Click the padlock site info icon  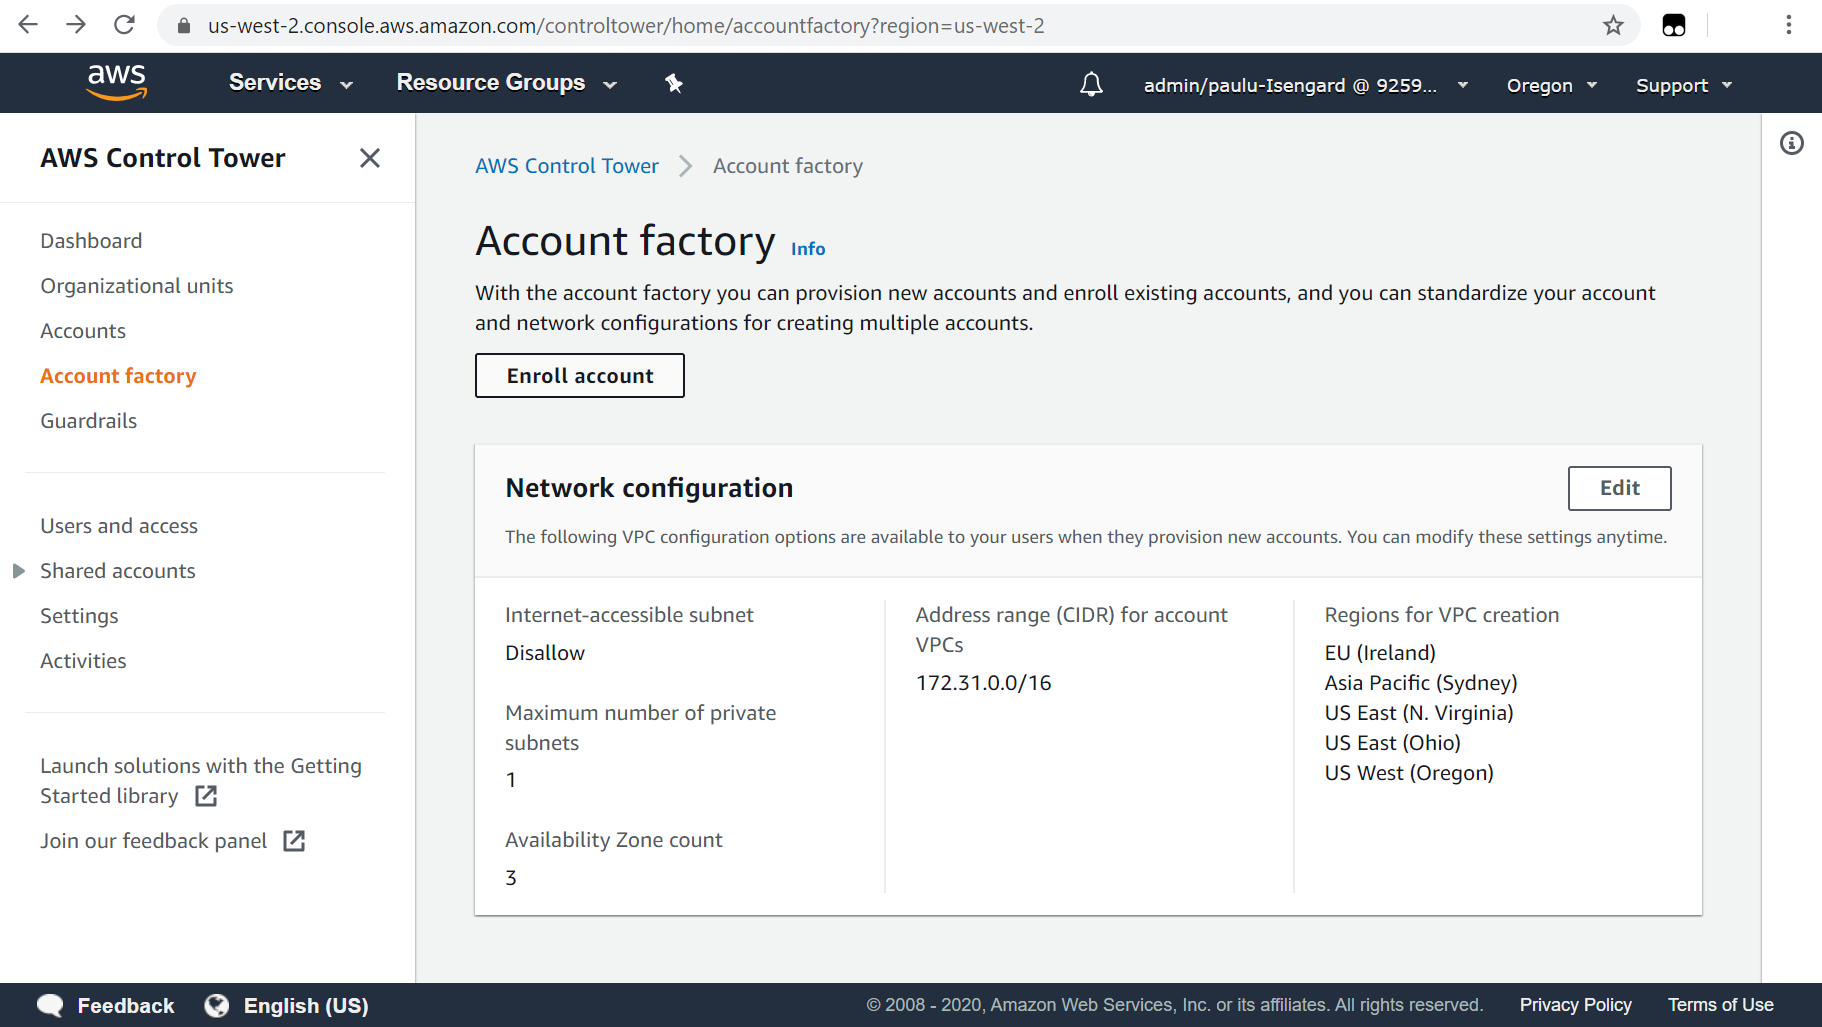click(184, 26)
